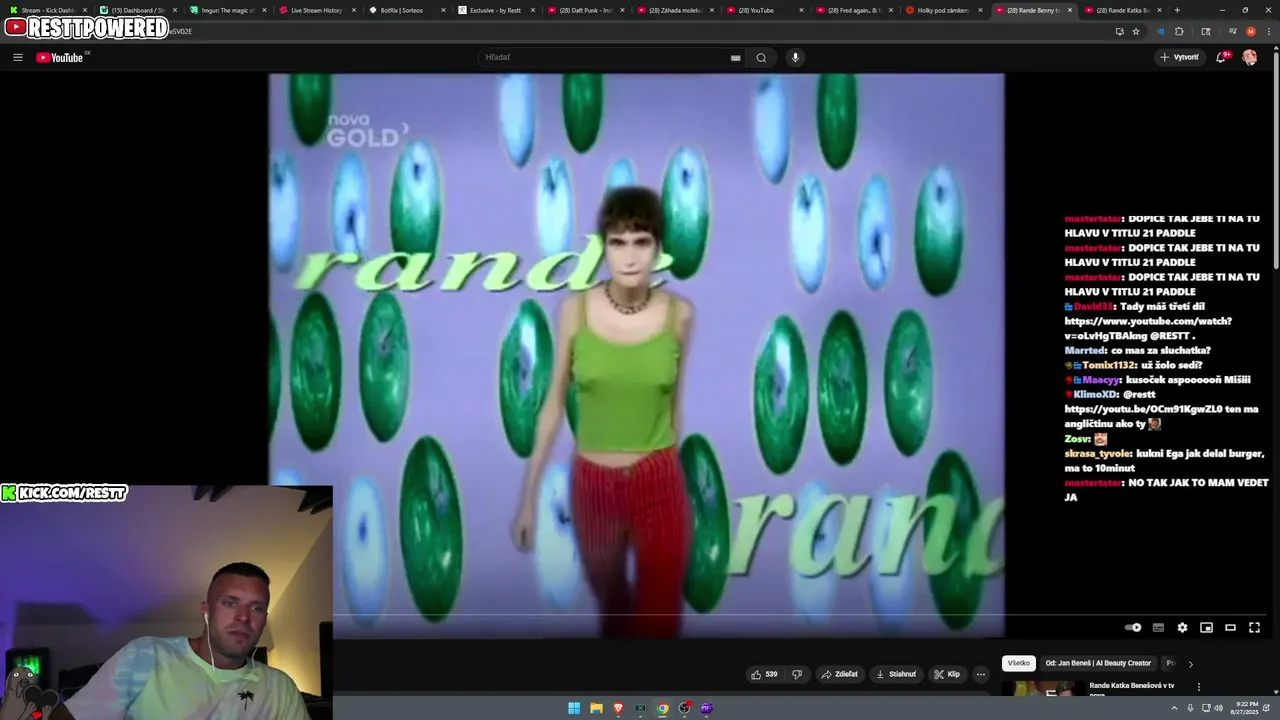Click the Klip clip button

click(x=947, y=674)
